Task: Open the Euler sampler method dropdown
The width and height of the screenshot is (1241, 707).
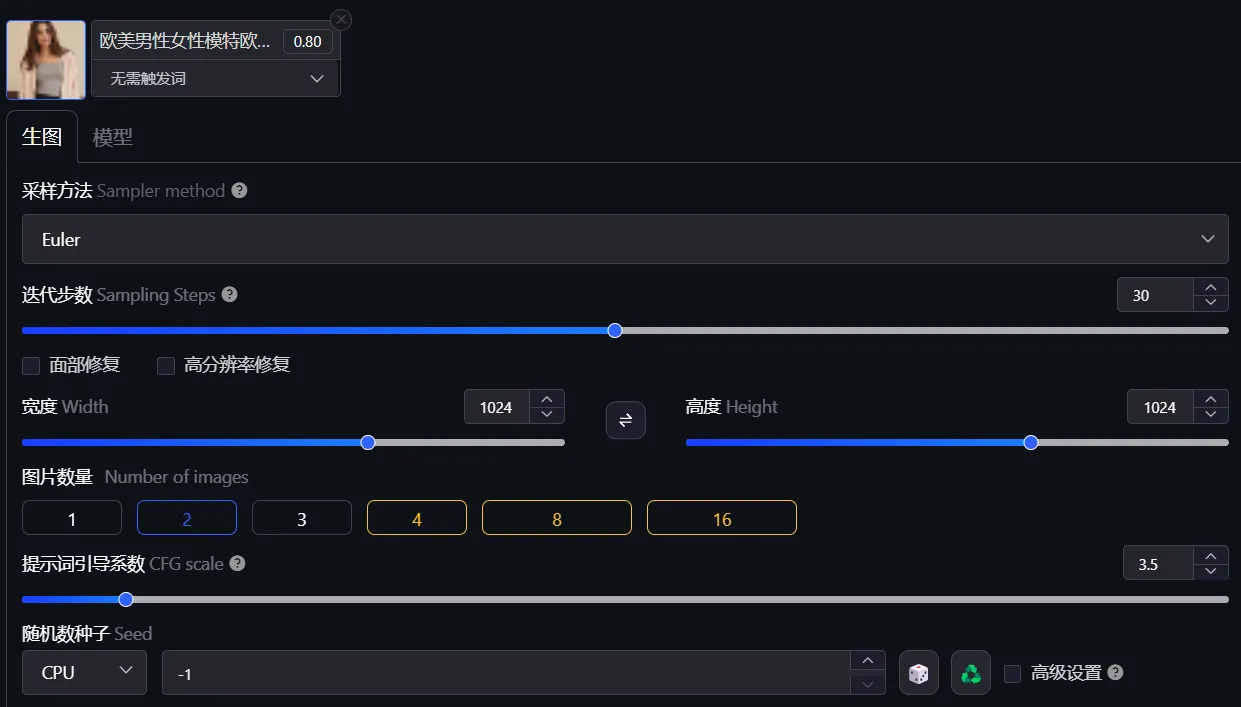Action: (x=625, y=240)
